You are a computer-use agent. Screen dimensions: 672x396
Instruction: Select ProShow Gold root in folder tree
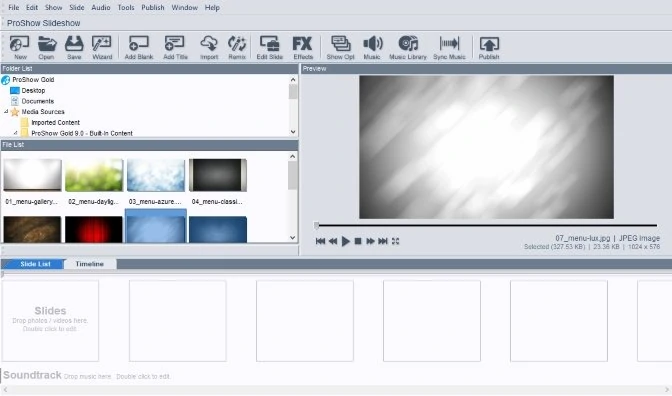(33, 80)
